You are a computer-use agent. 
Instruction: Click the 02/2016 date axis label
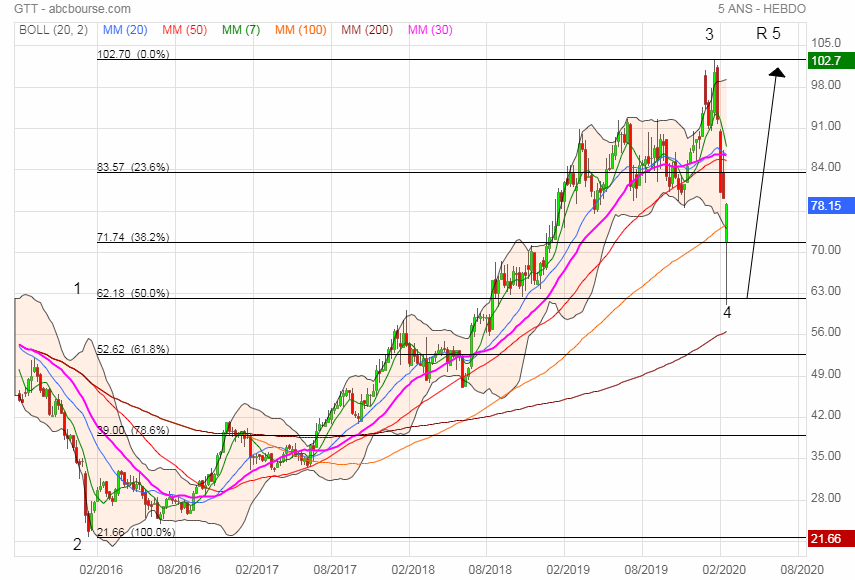[x=101, y=570]
